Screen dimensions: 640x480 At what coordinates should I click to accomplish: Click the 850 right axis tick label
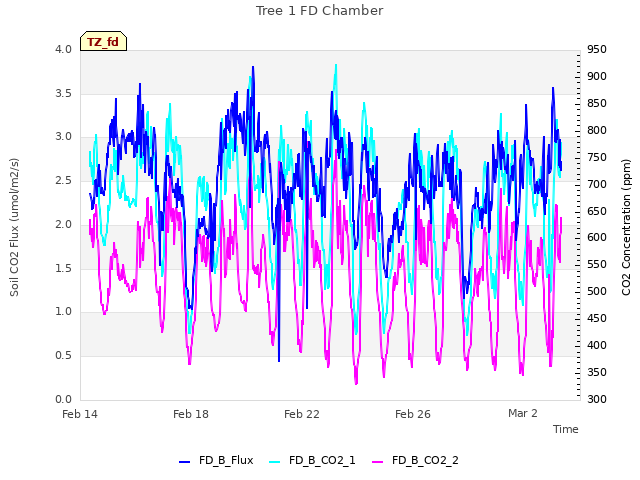click(x=597, y=103)
